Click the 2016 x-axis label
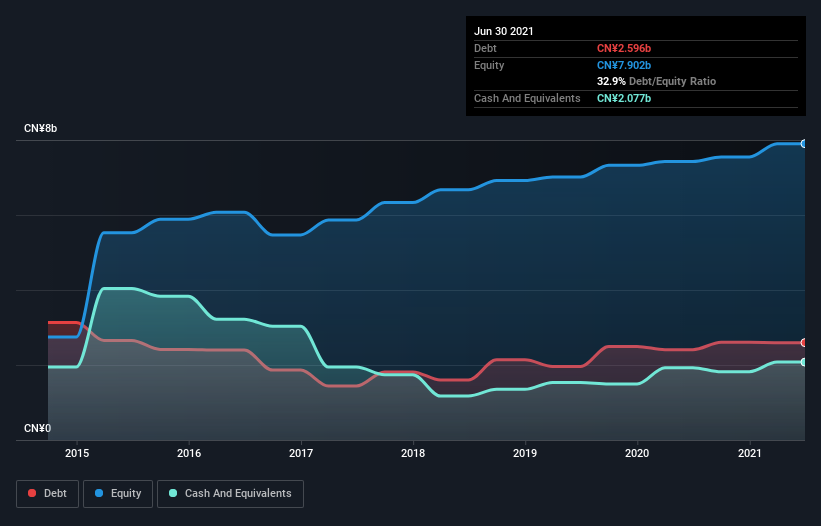This screenshot has width=821, height=526. pyautogui.click(x=189, y=453)
